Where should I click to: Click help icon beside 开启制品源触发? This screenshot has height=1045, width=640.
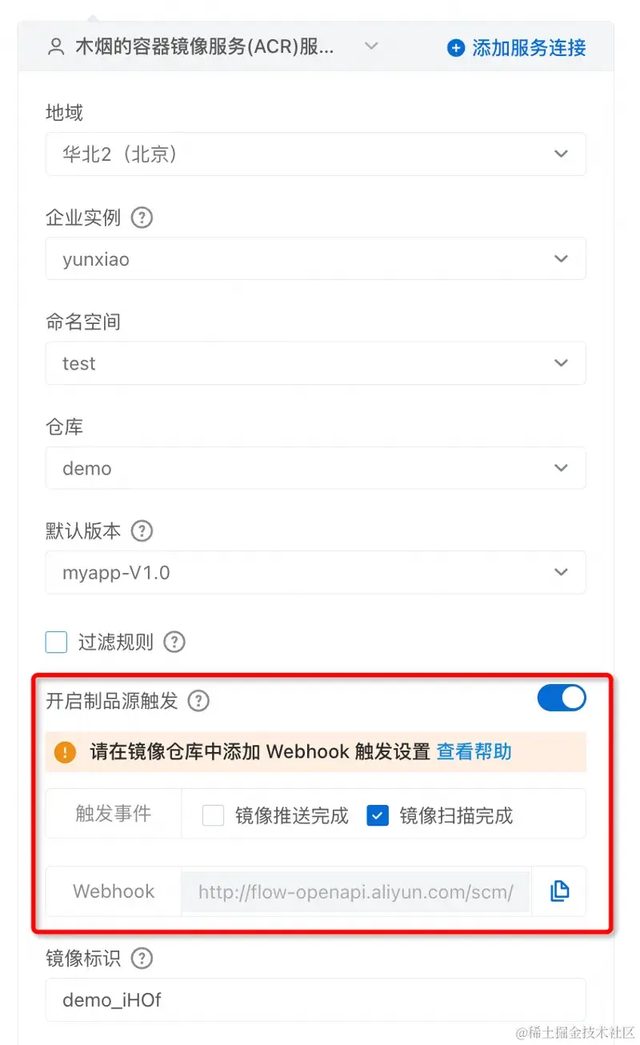coord(198,700)
